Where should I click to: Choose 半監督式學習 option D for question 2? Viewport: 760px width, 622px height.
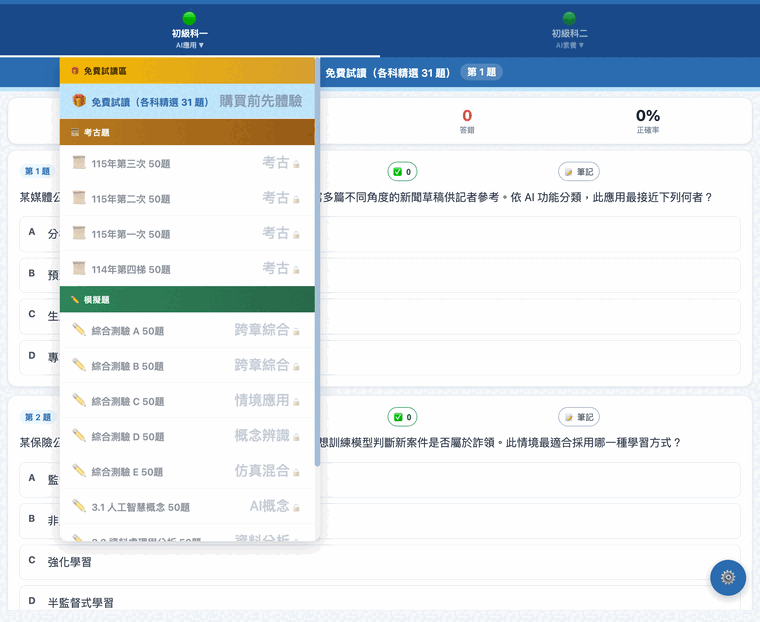(380, 598)
